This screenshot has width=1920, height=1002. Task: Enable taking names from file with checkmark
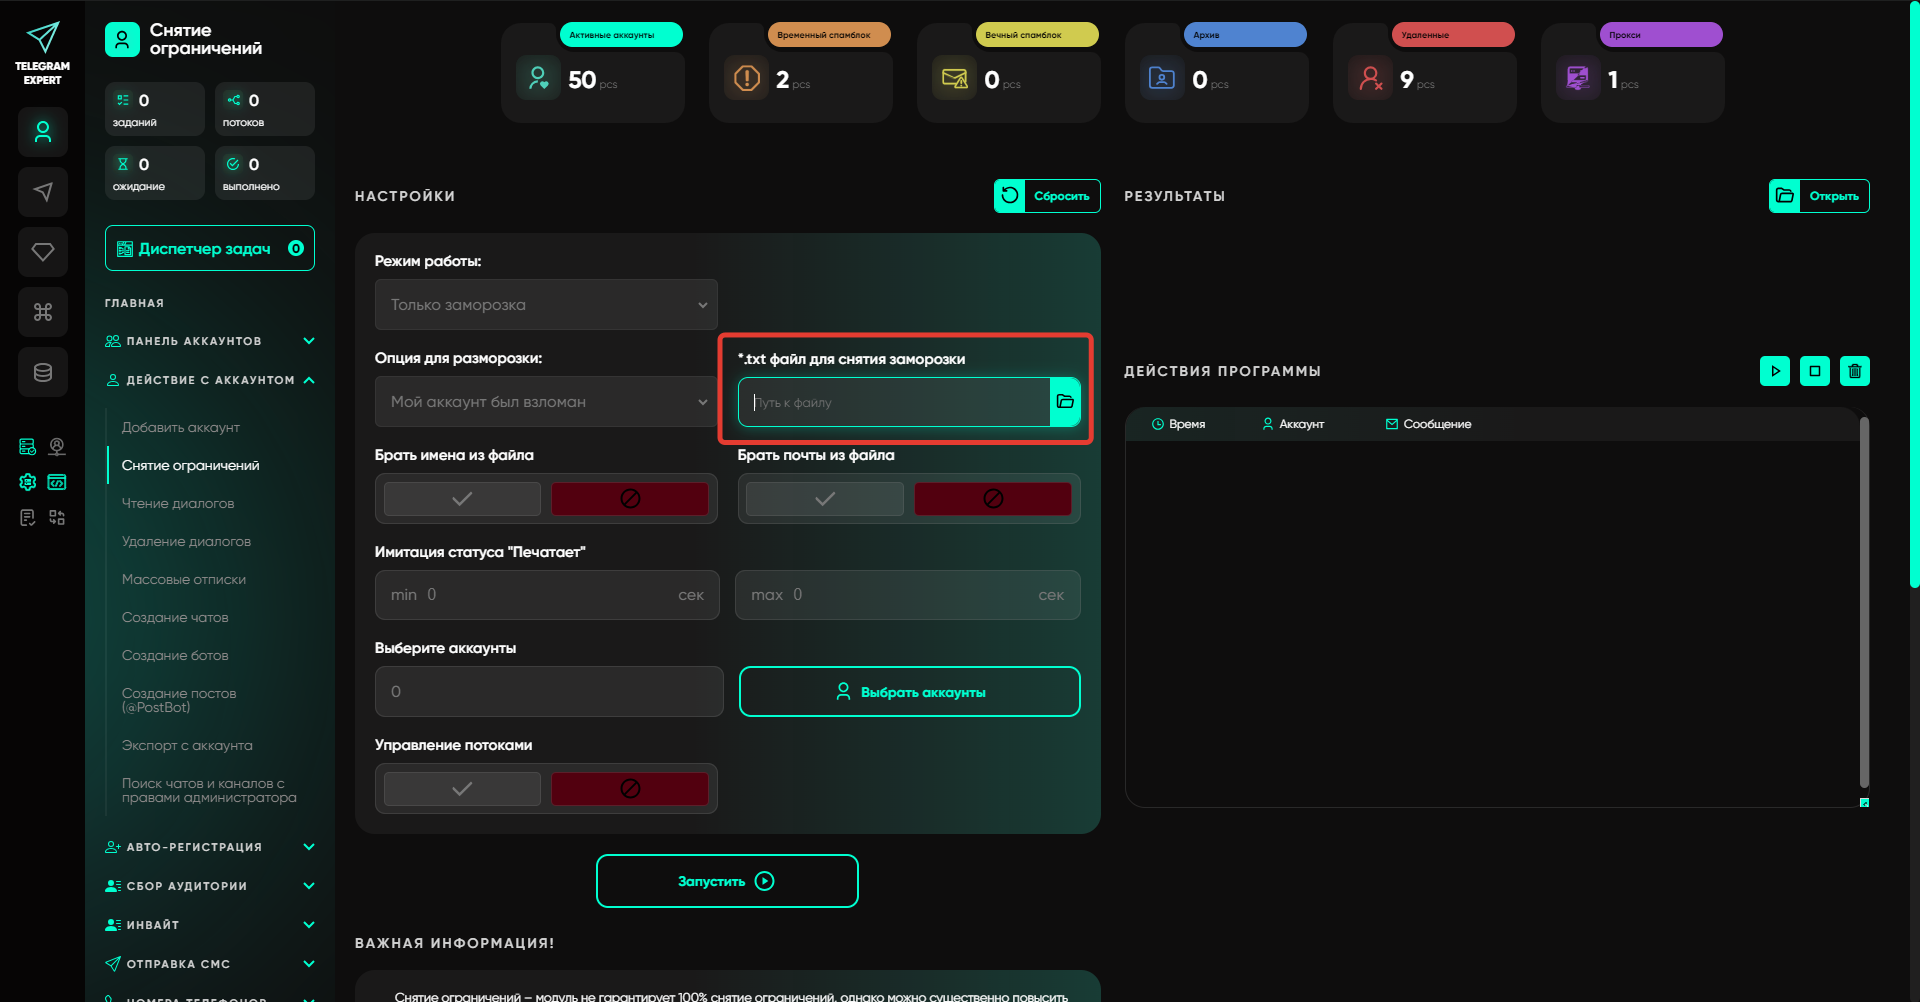point(462,499)
